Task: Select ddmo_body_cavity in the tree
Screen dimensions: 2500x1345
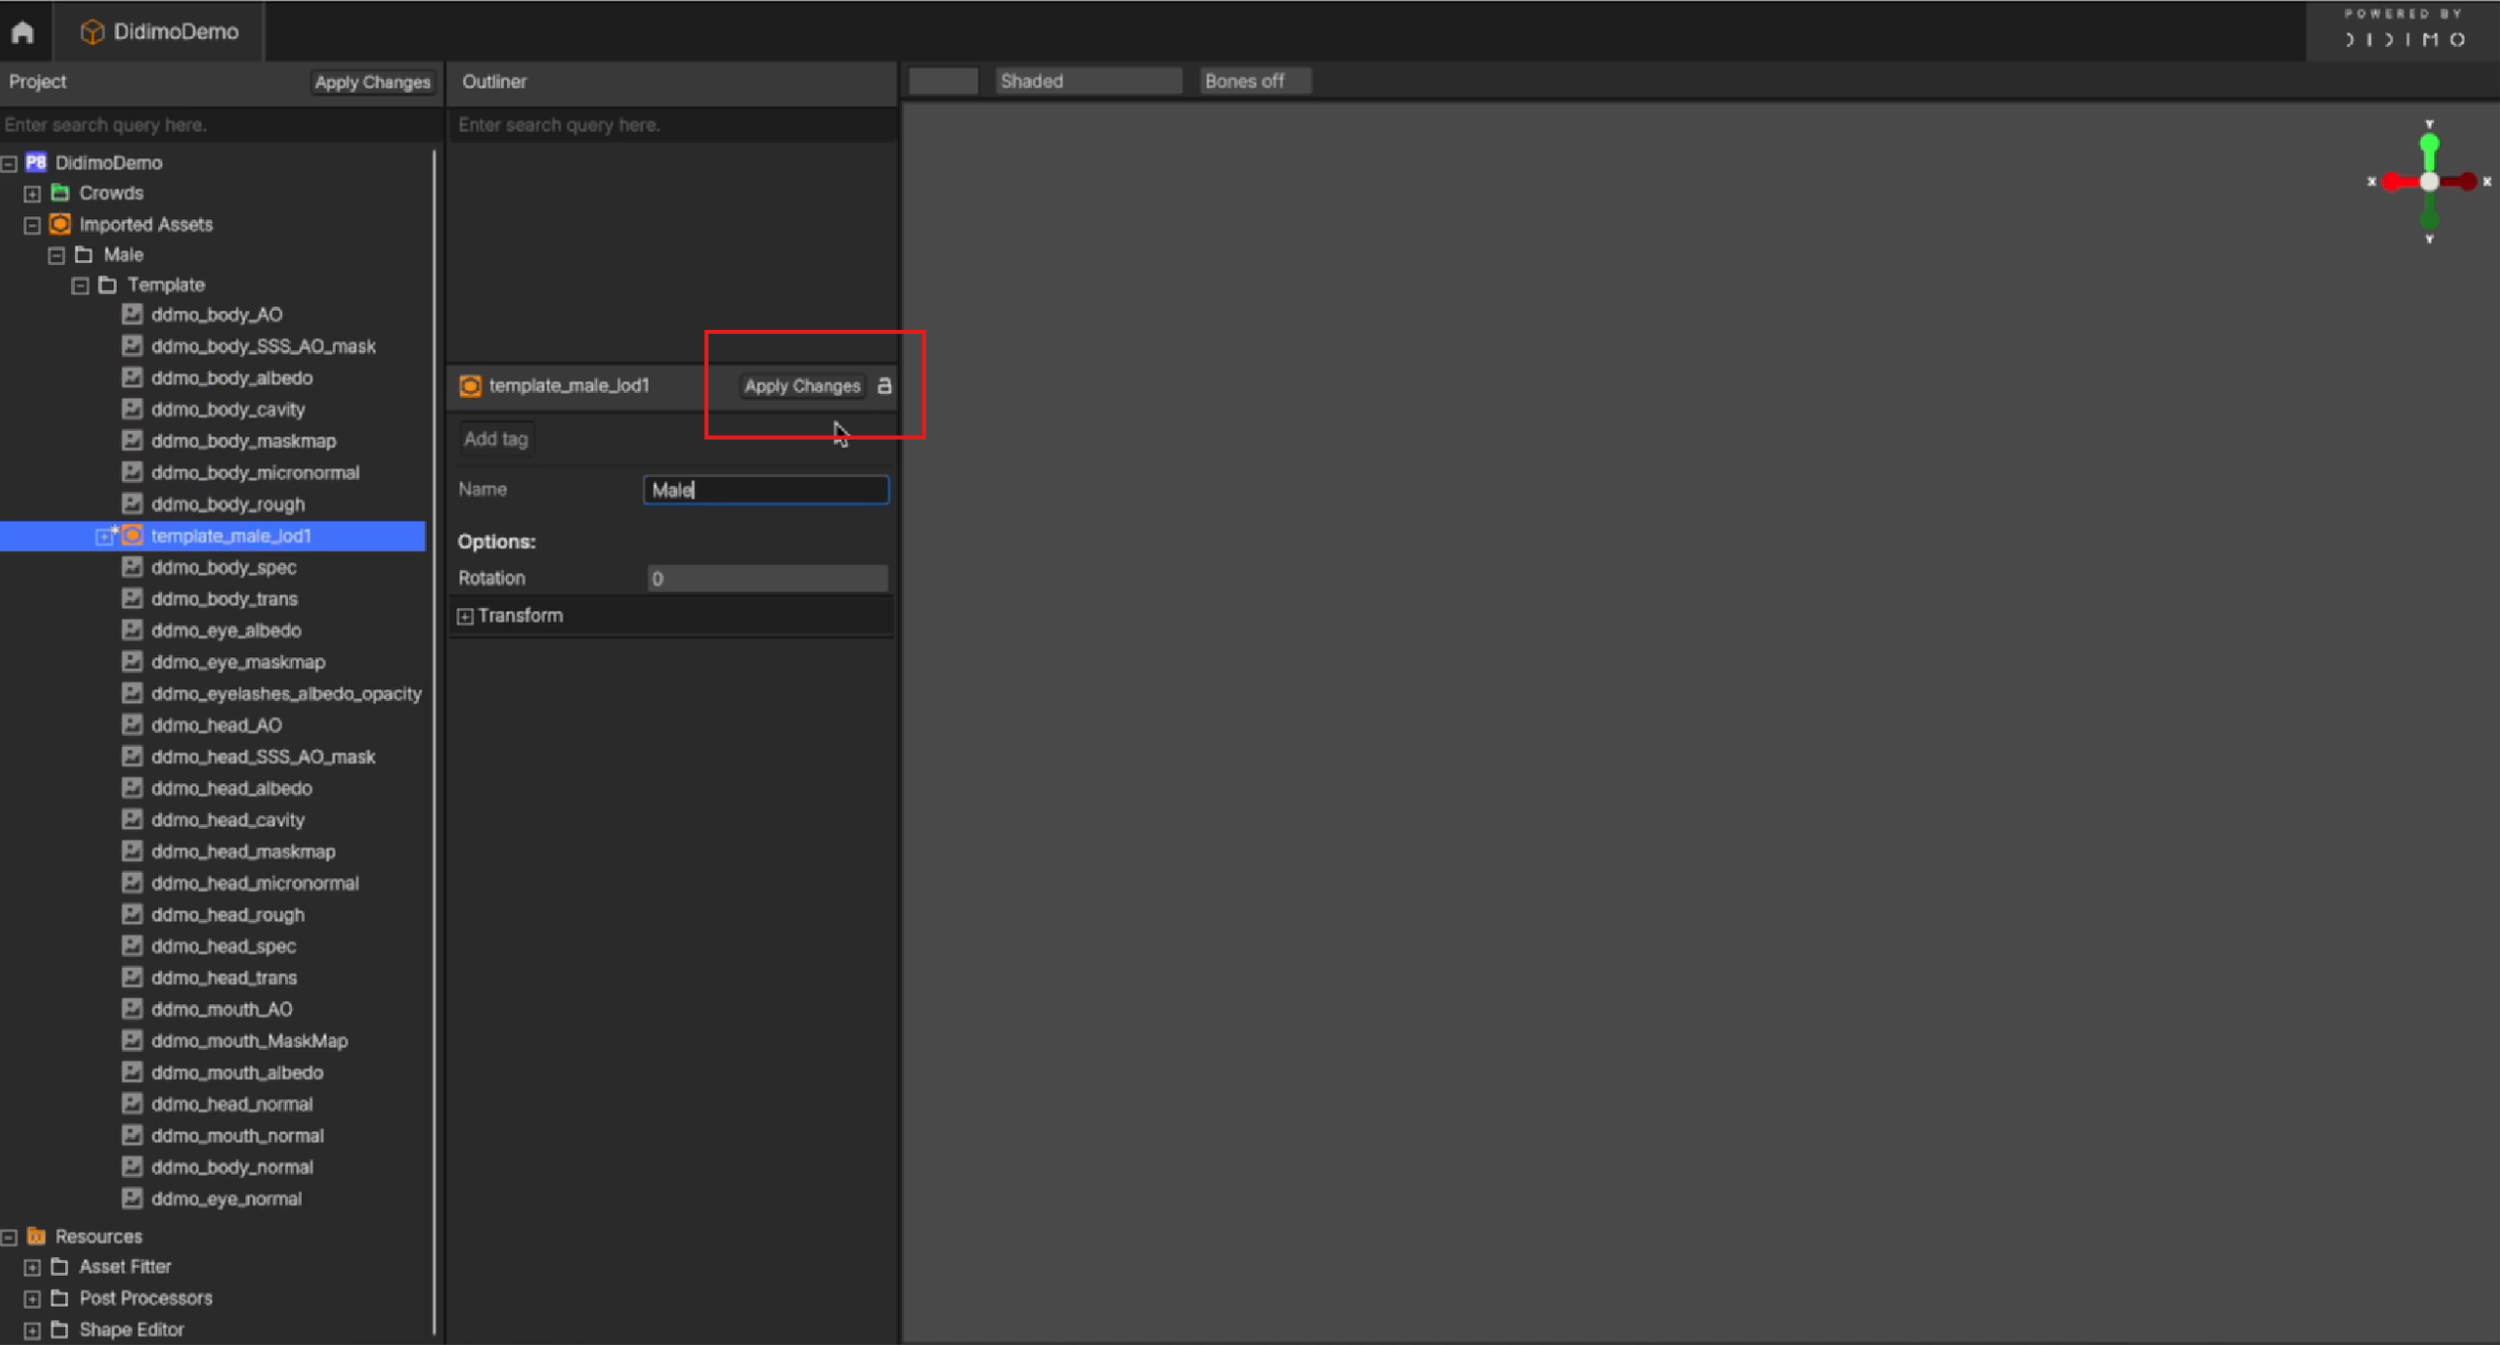Action: click(x=228, y=409)
